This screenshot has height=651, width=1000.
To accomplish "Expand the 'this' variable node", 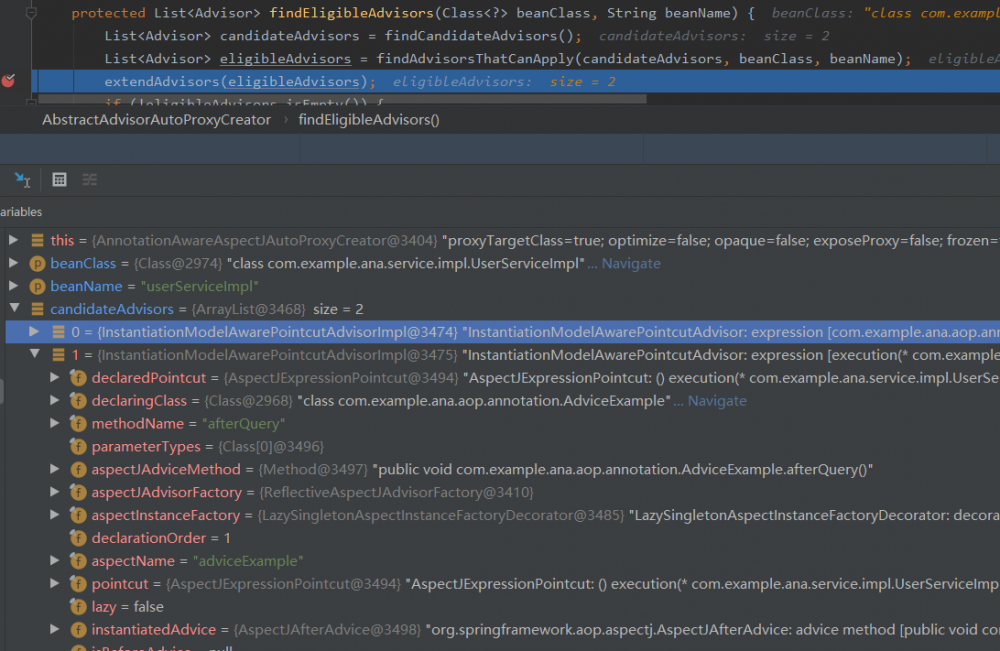I will [x=13, y=240].
